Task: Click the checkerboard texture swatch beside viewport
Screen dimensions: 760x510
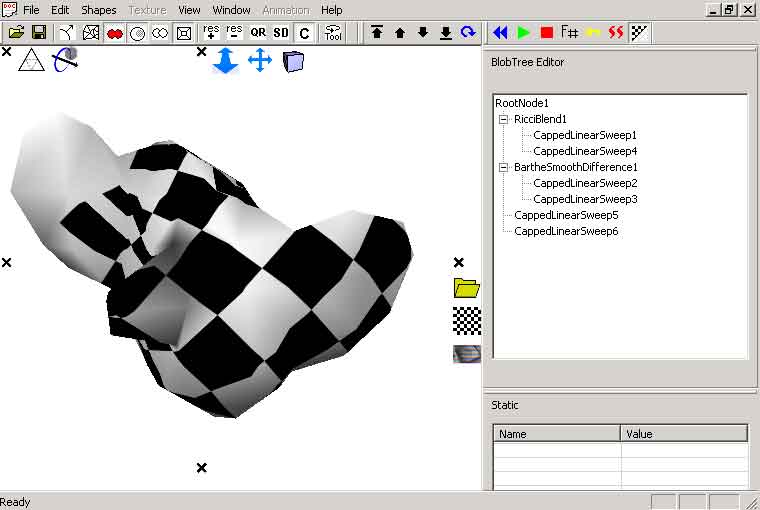Action: click(467, 320)
